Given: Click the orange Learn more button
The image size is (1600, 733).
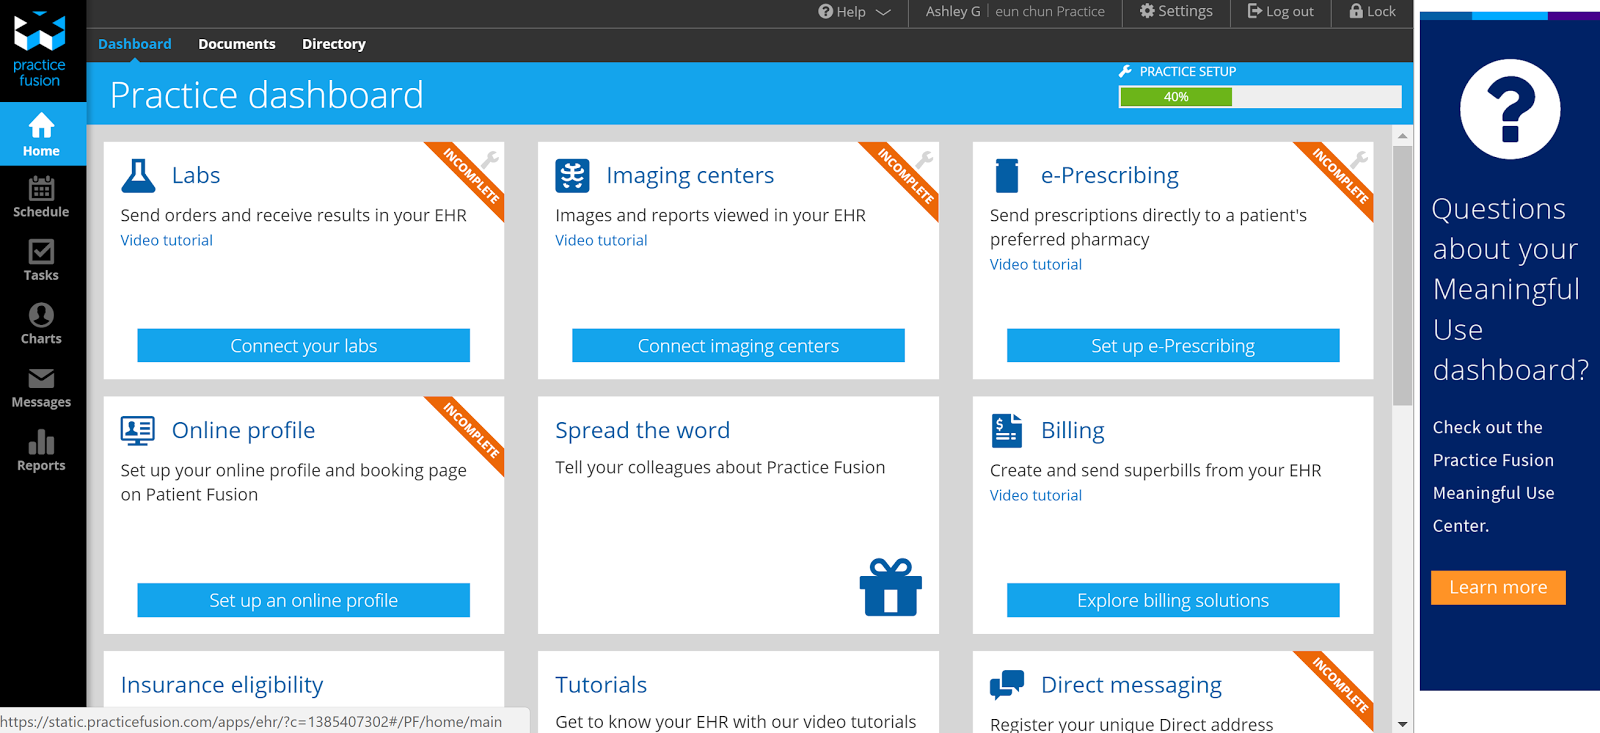Looking at the screenshot, I should click(x=1498, y=587).
